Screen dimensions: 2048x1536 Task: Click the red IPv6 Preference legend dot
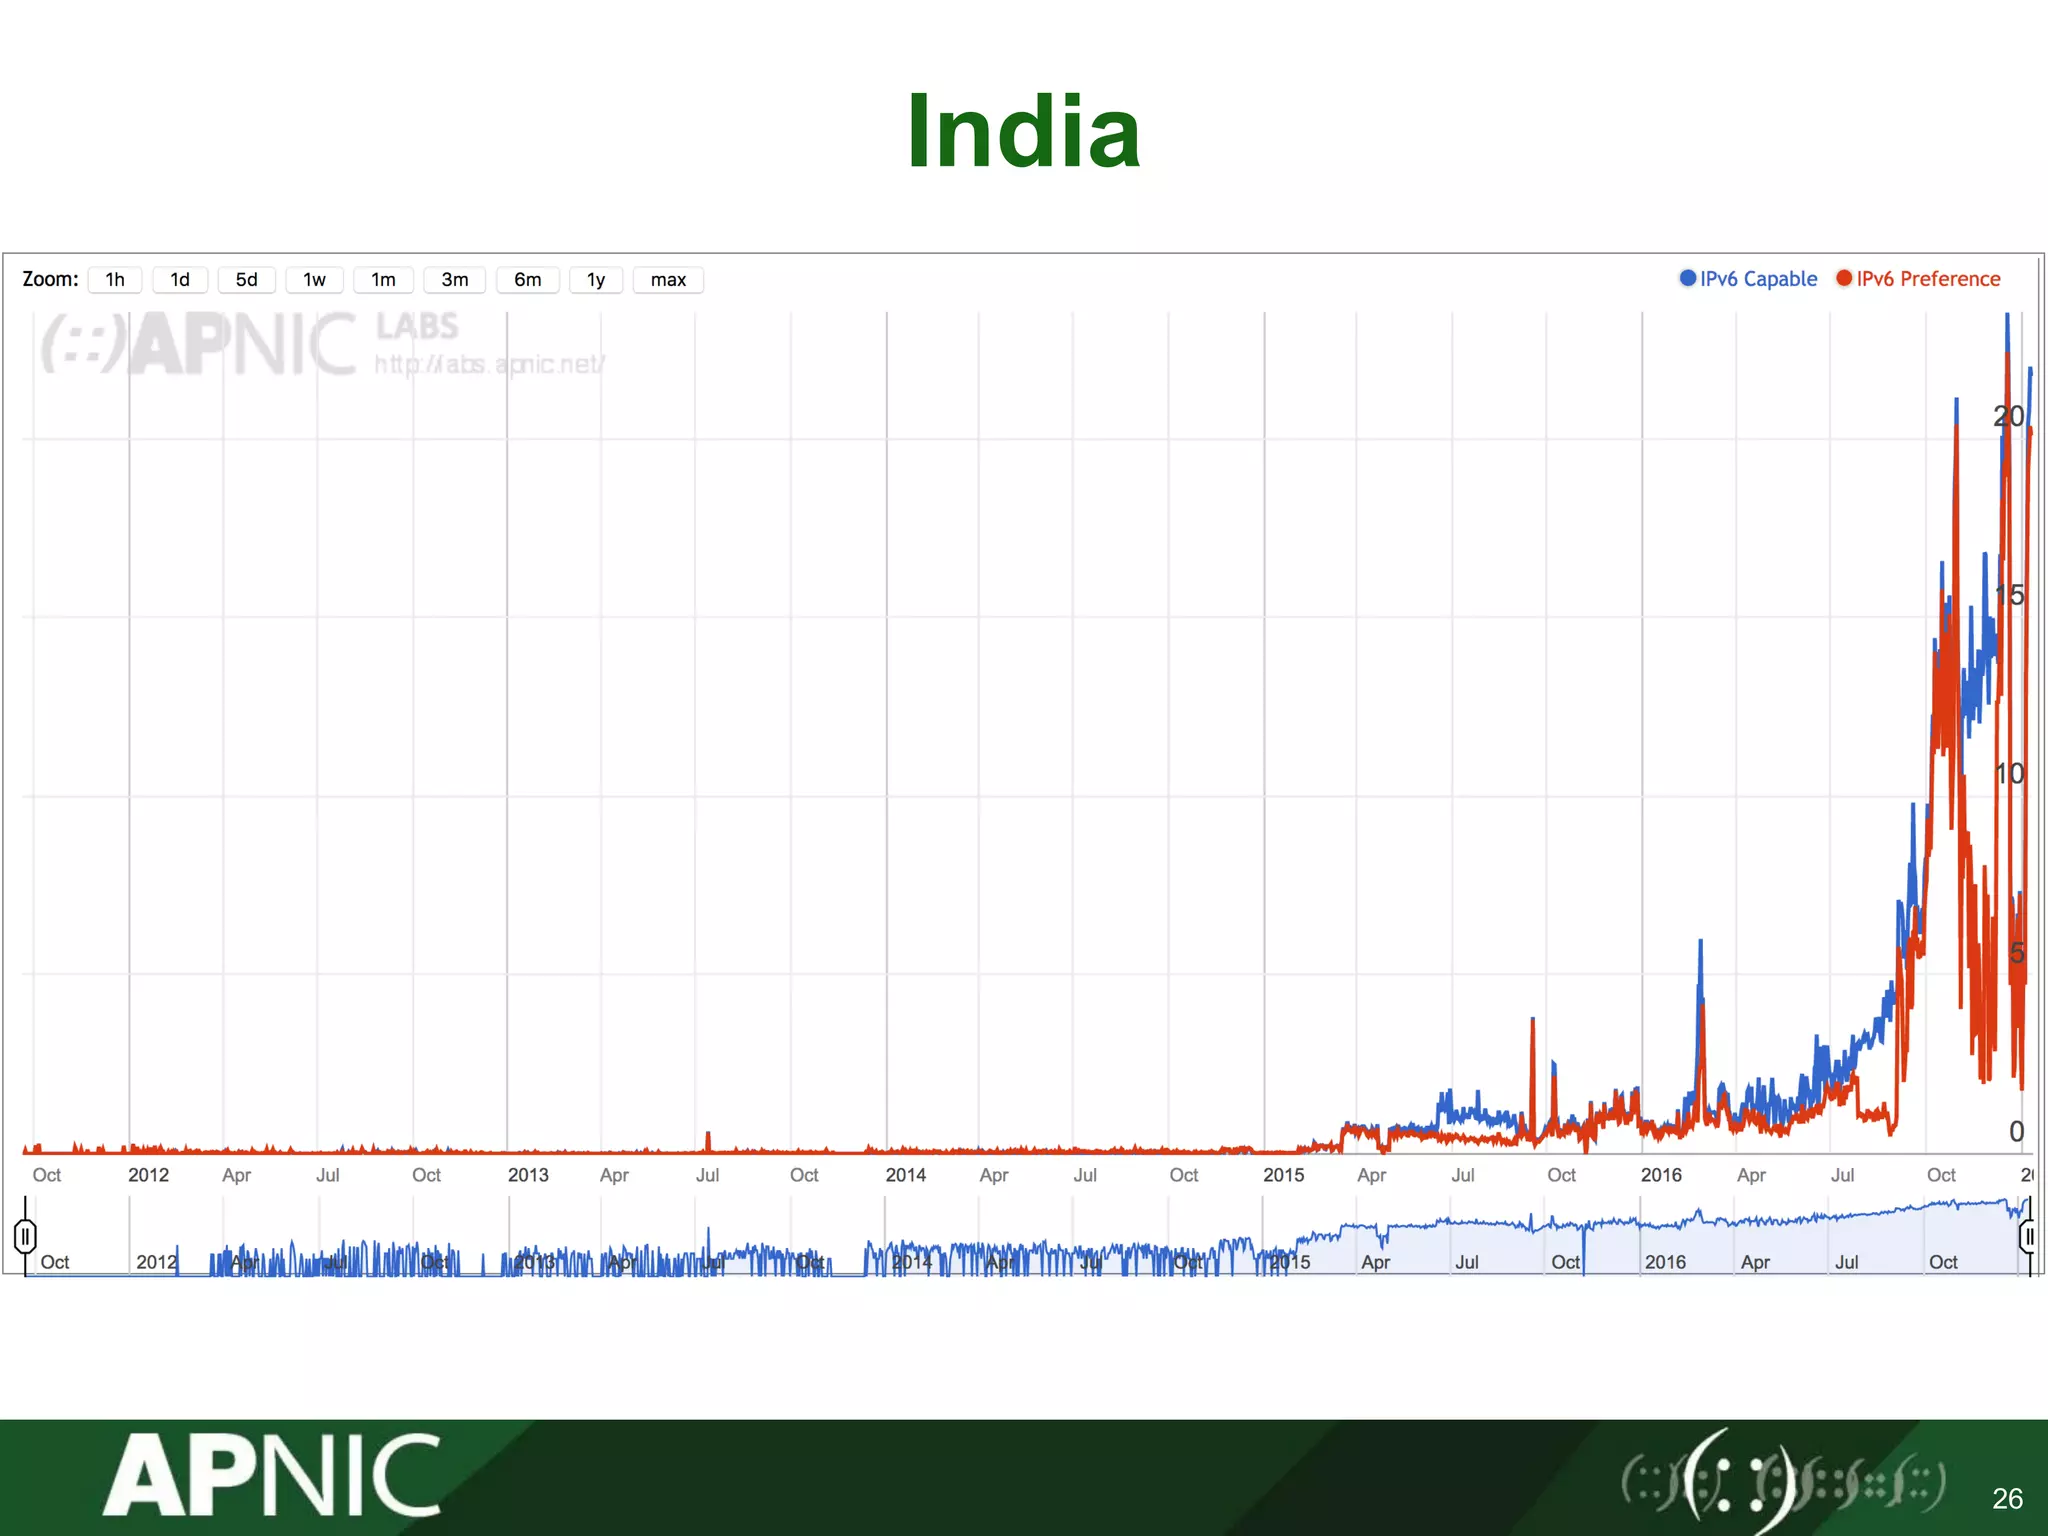pyautogui.click(x=1844, y=278)
